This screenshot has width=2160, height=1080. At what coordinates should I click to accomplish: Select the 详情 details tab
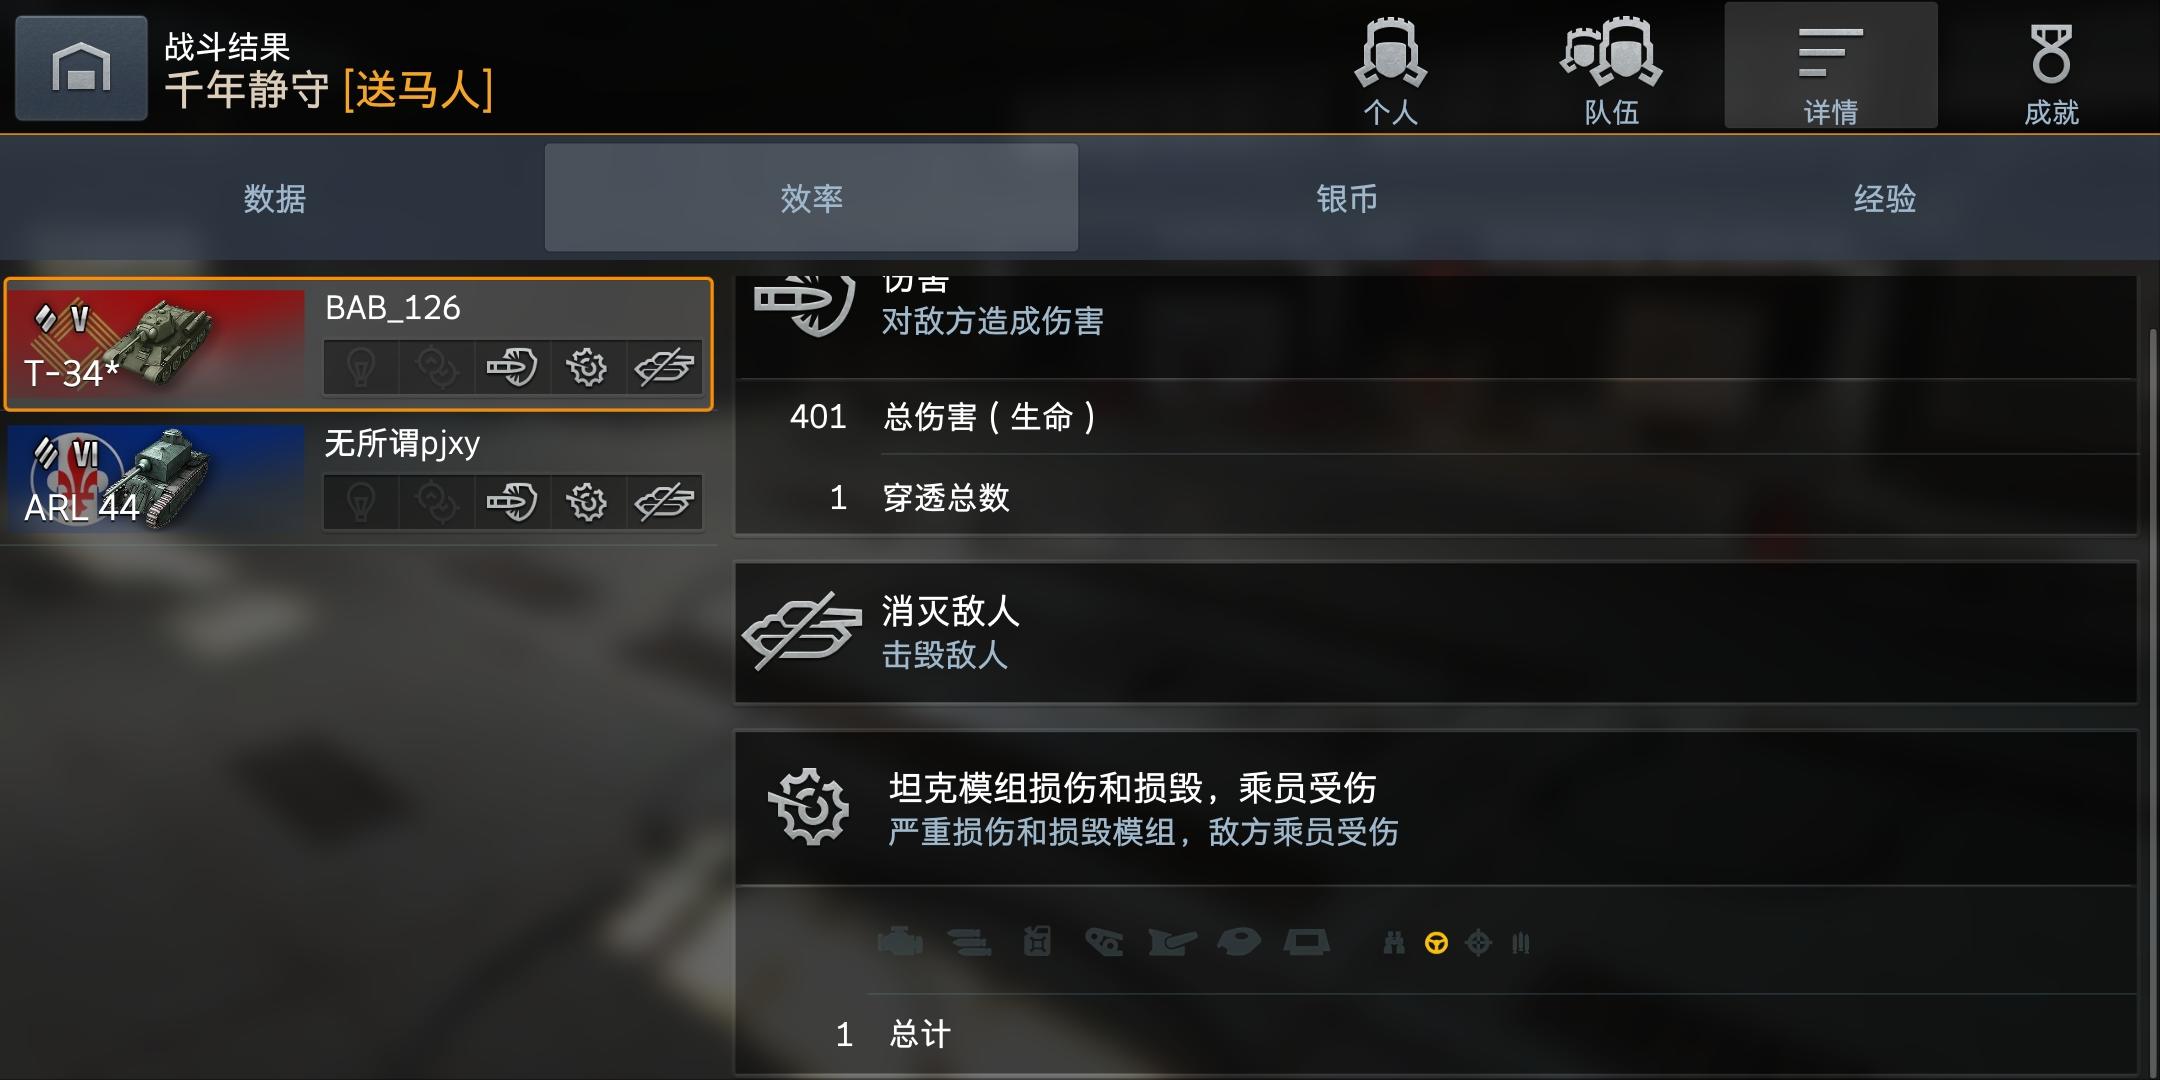(1831, 66)
